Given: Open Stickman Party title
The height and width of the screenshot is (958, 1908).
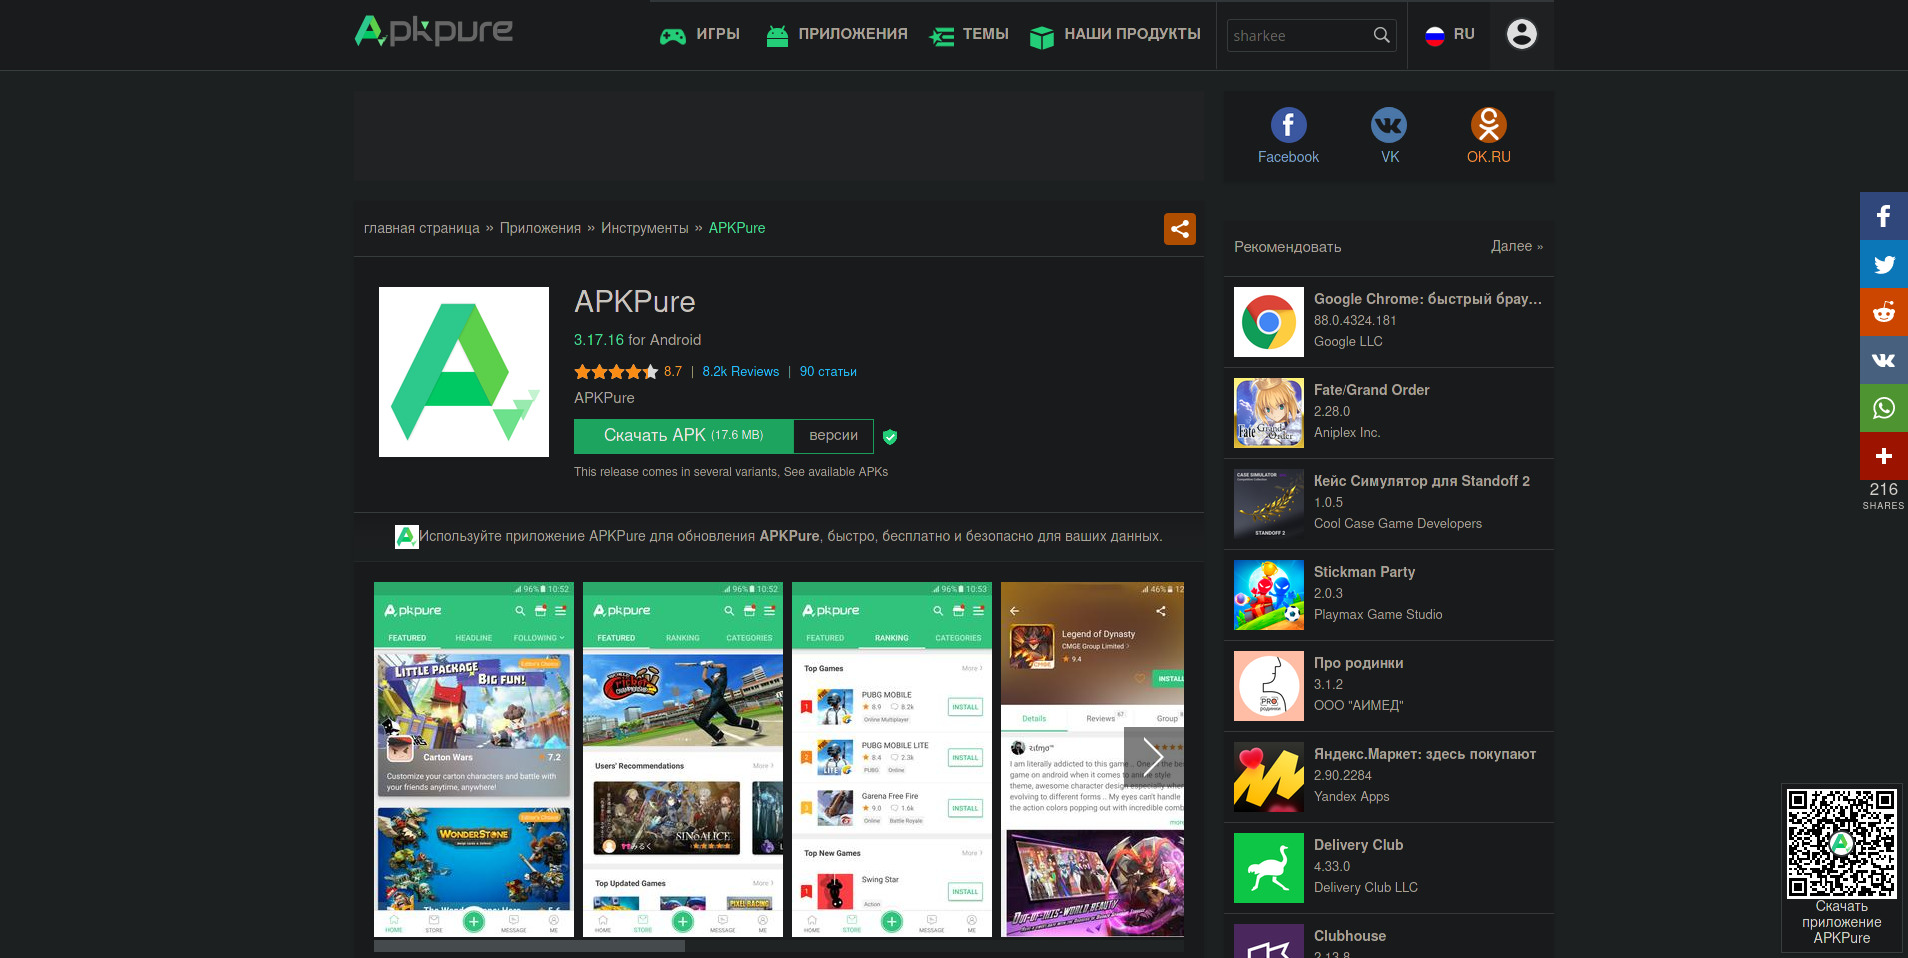Looking at the screenshot, I should 1365,572.
